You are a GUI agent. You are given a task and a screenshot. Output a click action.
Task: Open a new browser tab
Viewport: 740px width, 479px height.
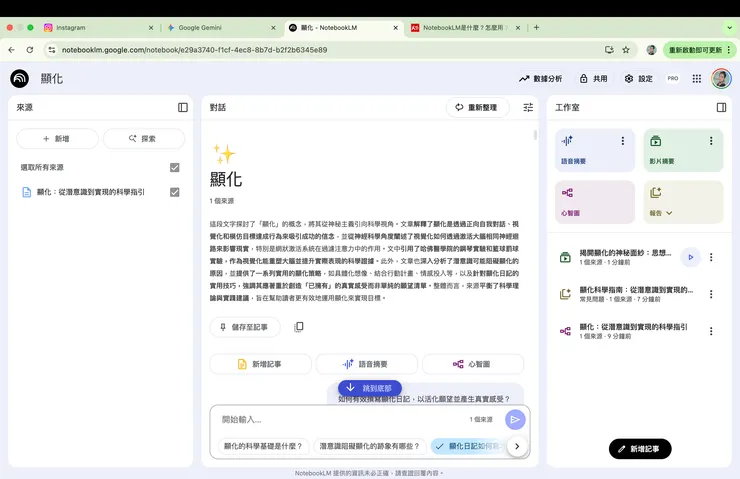point(536,27)
